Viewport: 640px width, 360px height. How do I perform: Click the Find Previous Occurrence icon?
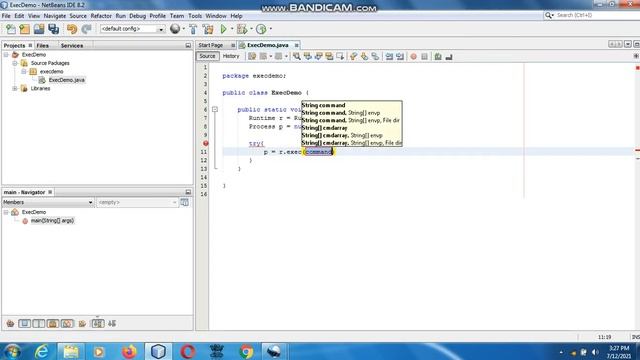click(308, 57)
